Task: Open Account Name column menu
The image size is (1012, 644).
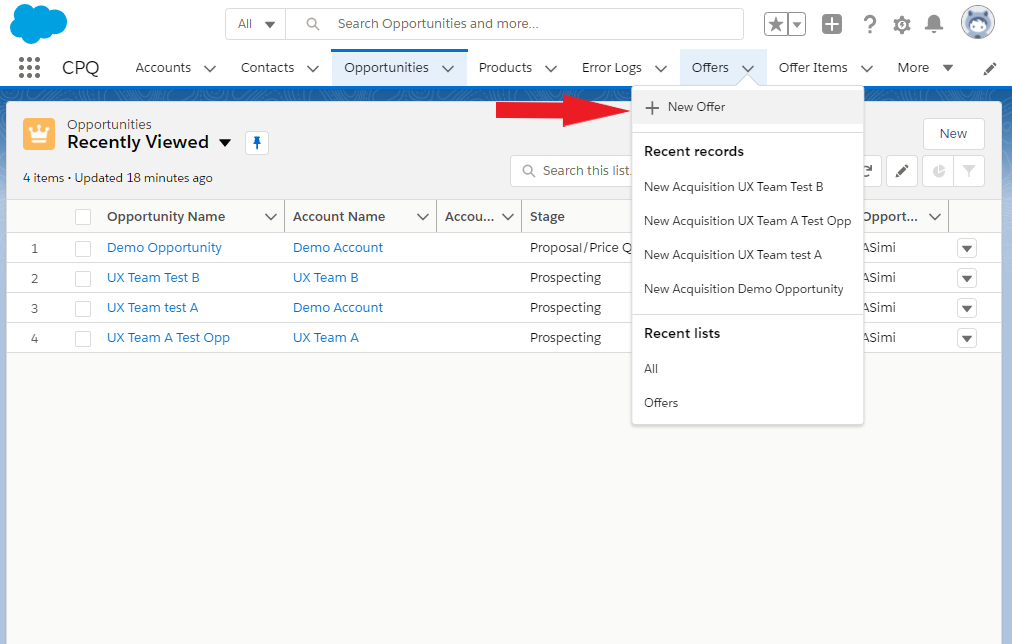Action: [x=423, y=217]
